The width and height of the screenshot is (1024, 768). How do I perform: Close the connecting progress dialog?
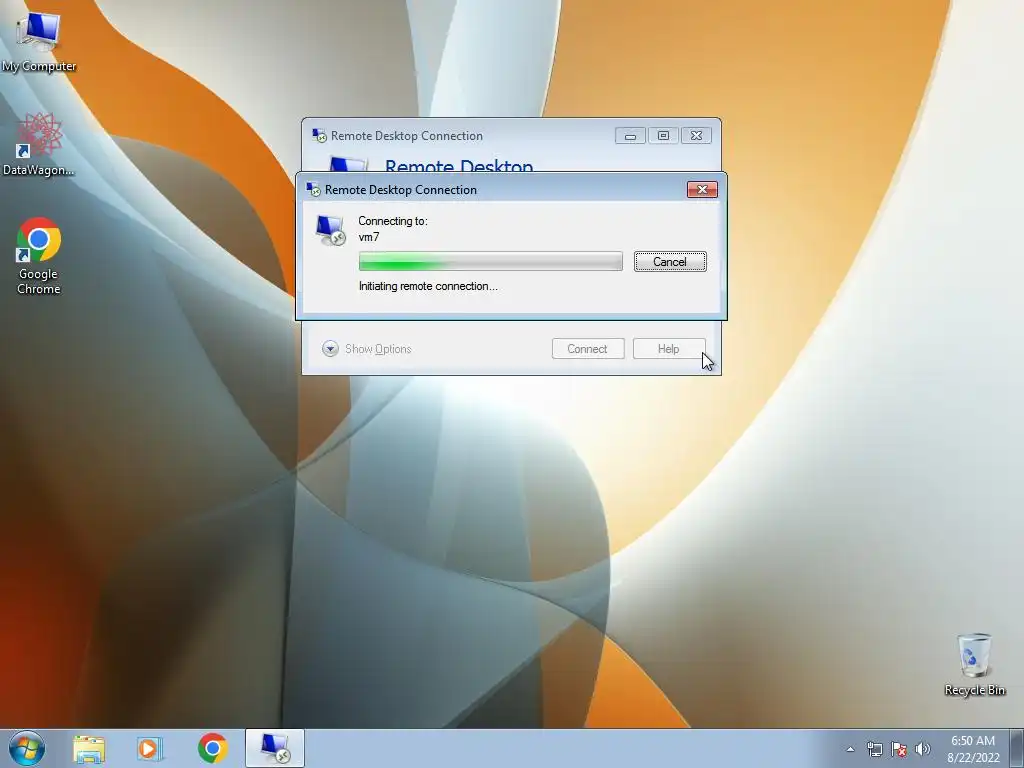[702, 189]
